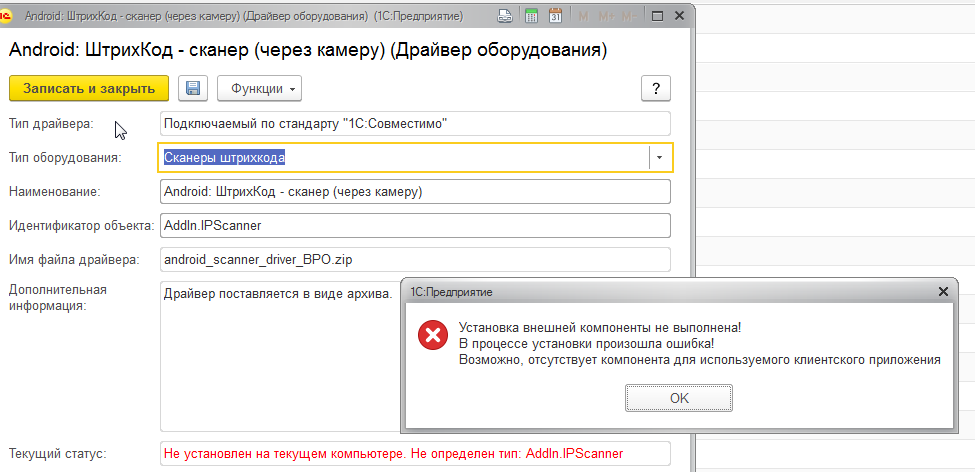
Task: Open the calendar icon in title bar
Action: (x=555, y=17)
